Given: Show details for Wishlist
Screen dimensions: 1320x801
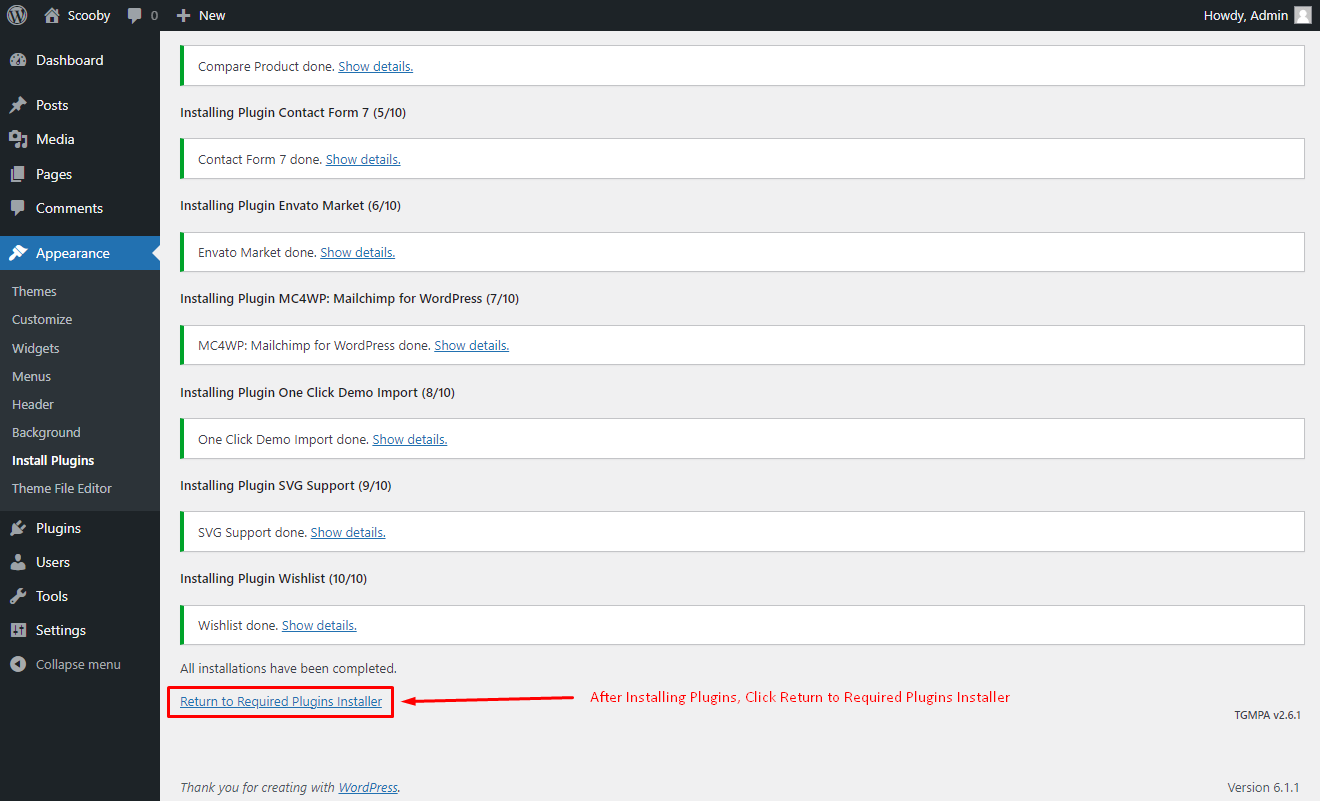Looking at the screenshot, I should (319, 625).
